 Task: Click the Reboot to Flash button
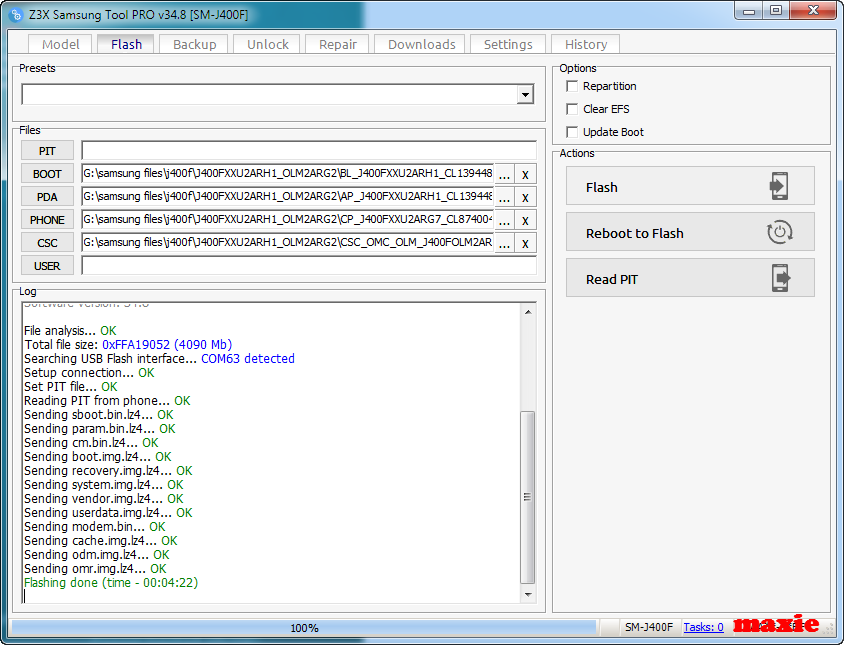(x=690, y=232)
